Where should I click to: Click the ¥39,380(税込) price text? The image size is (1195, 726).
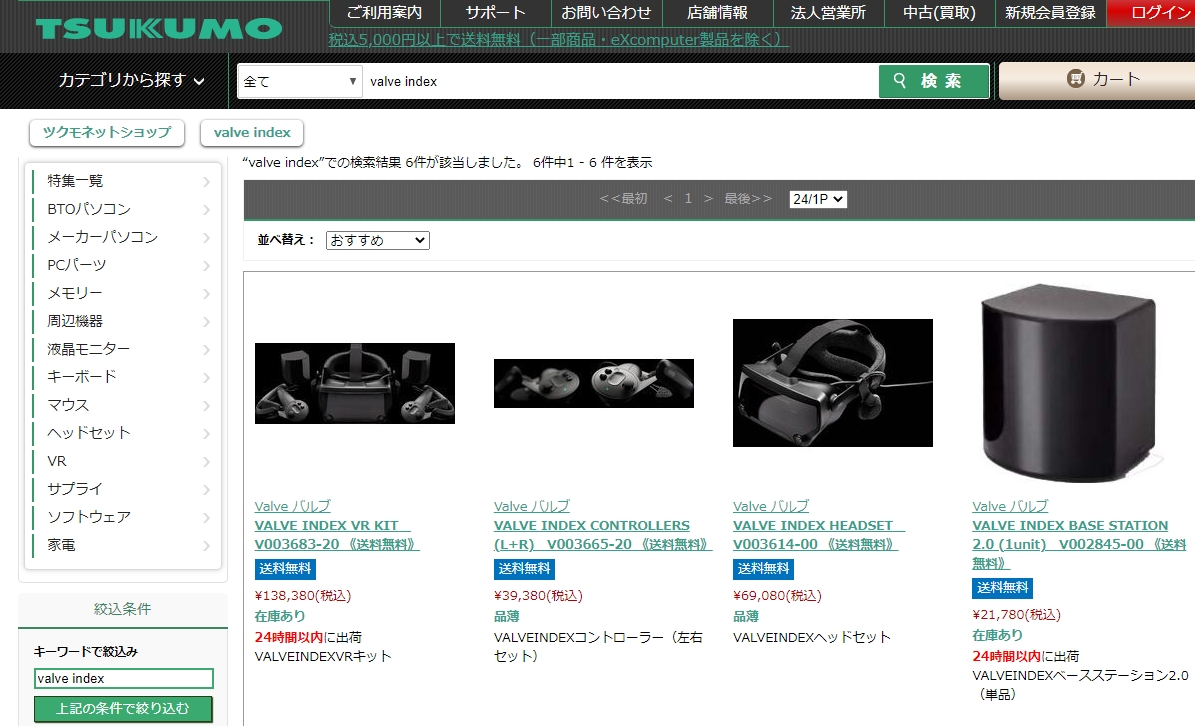539,596
